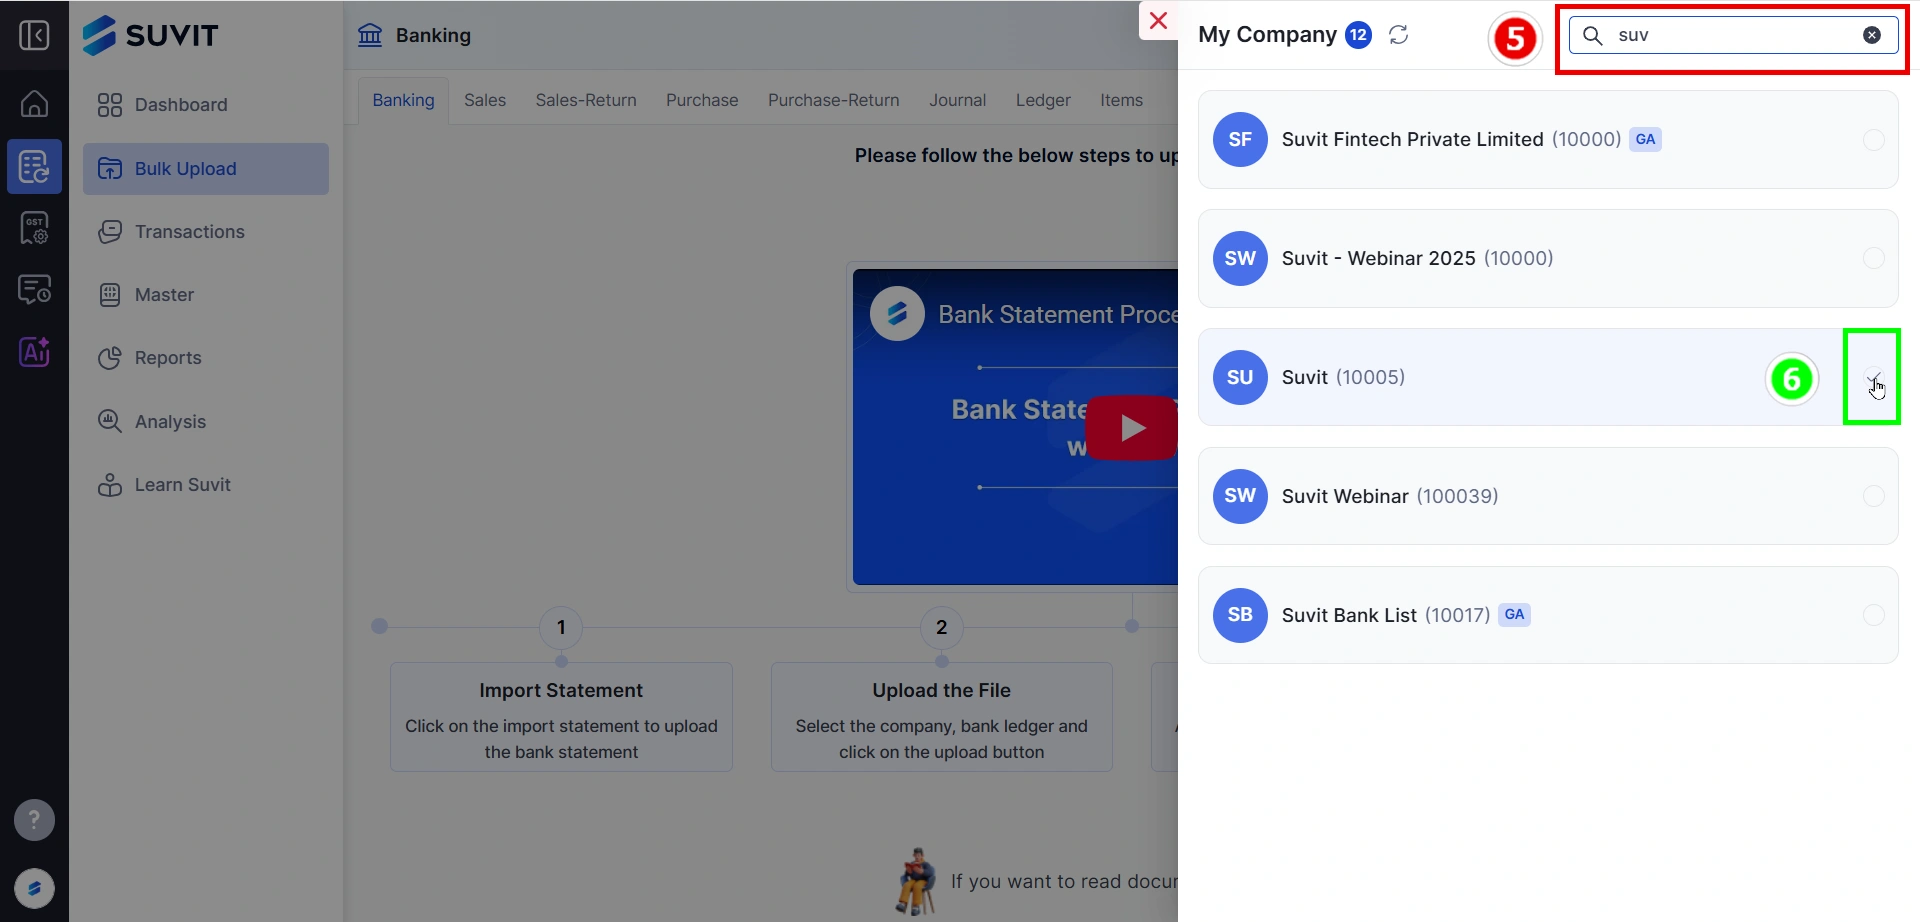The height and width of the screenshot is (922, 1920).
Task: Select Suvit Fintech Private Limited radio button
Action: [x=1874, y=140]
